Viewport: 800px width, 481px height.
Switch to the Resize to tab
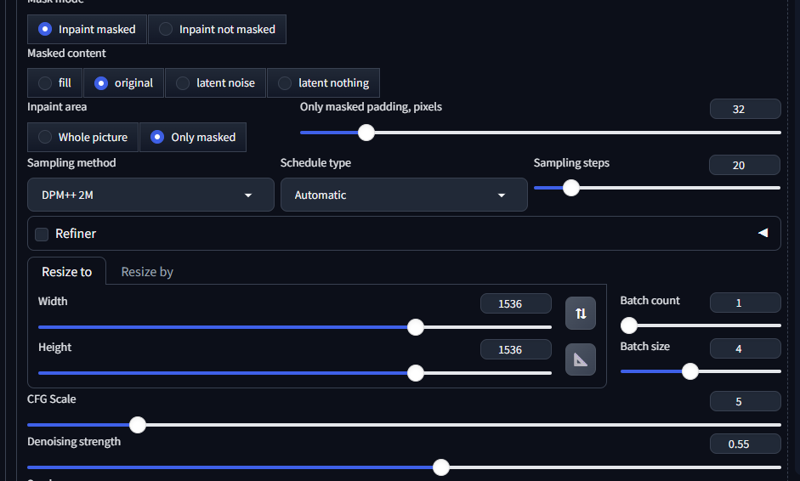67,271
